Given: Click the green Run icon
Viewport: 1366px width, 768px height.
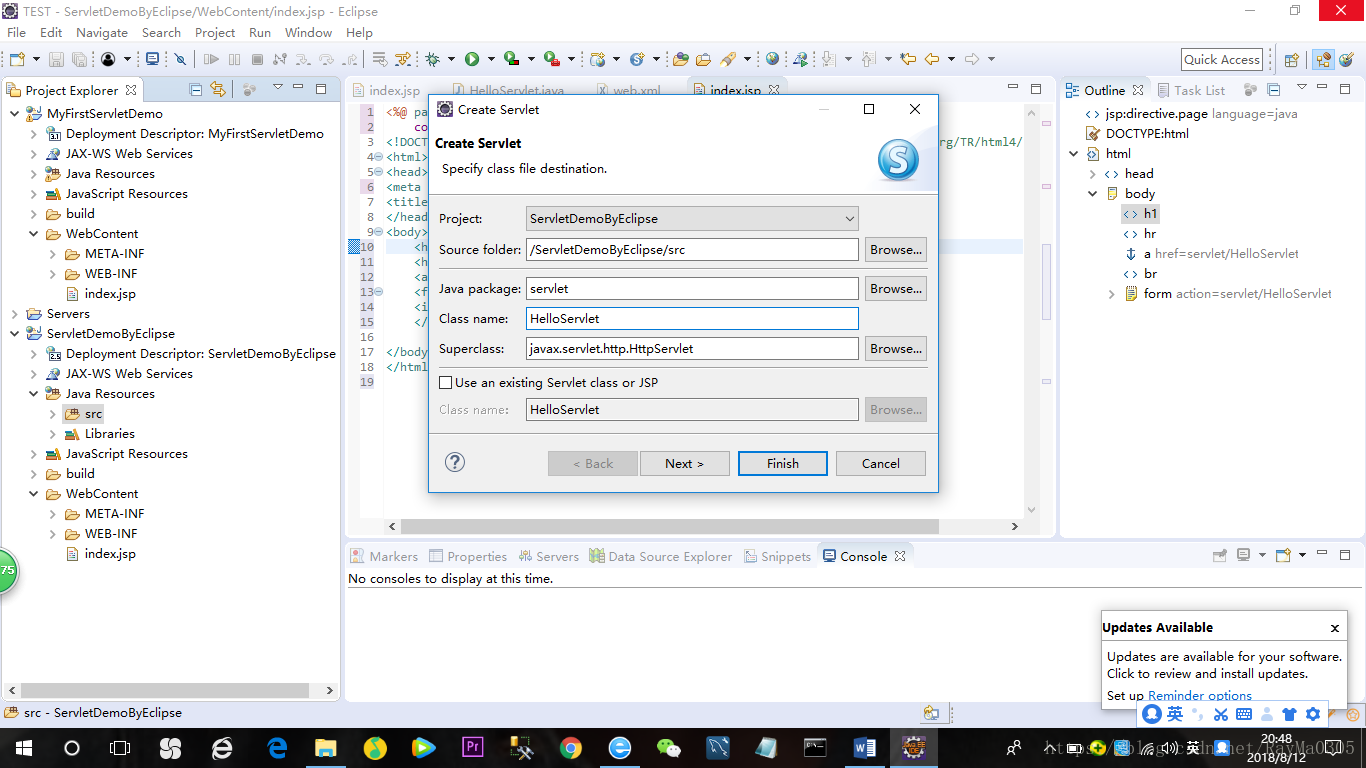Looking at the screenshot, I should click(471, 59).
